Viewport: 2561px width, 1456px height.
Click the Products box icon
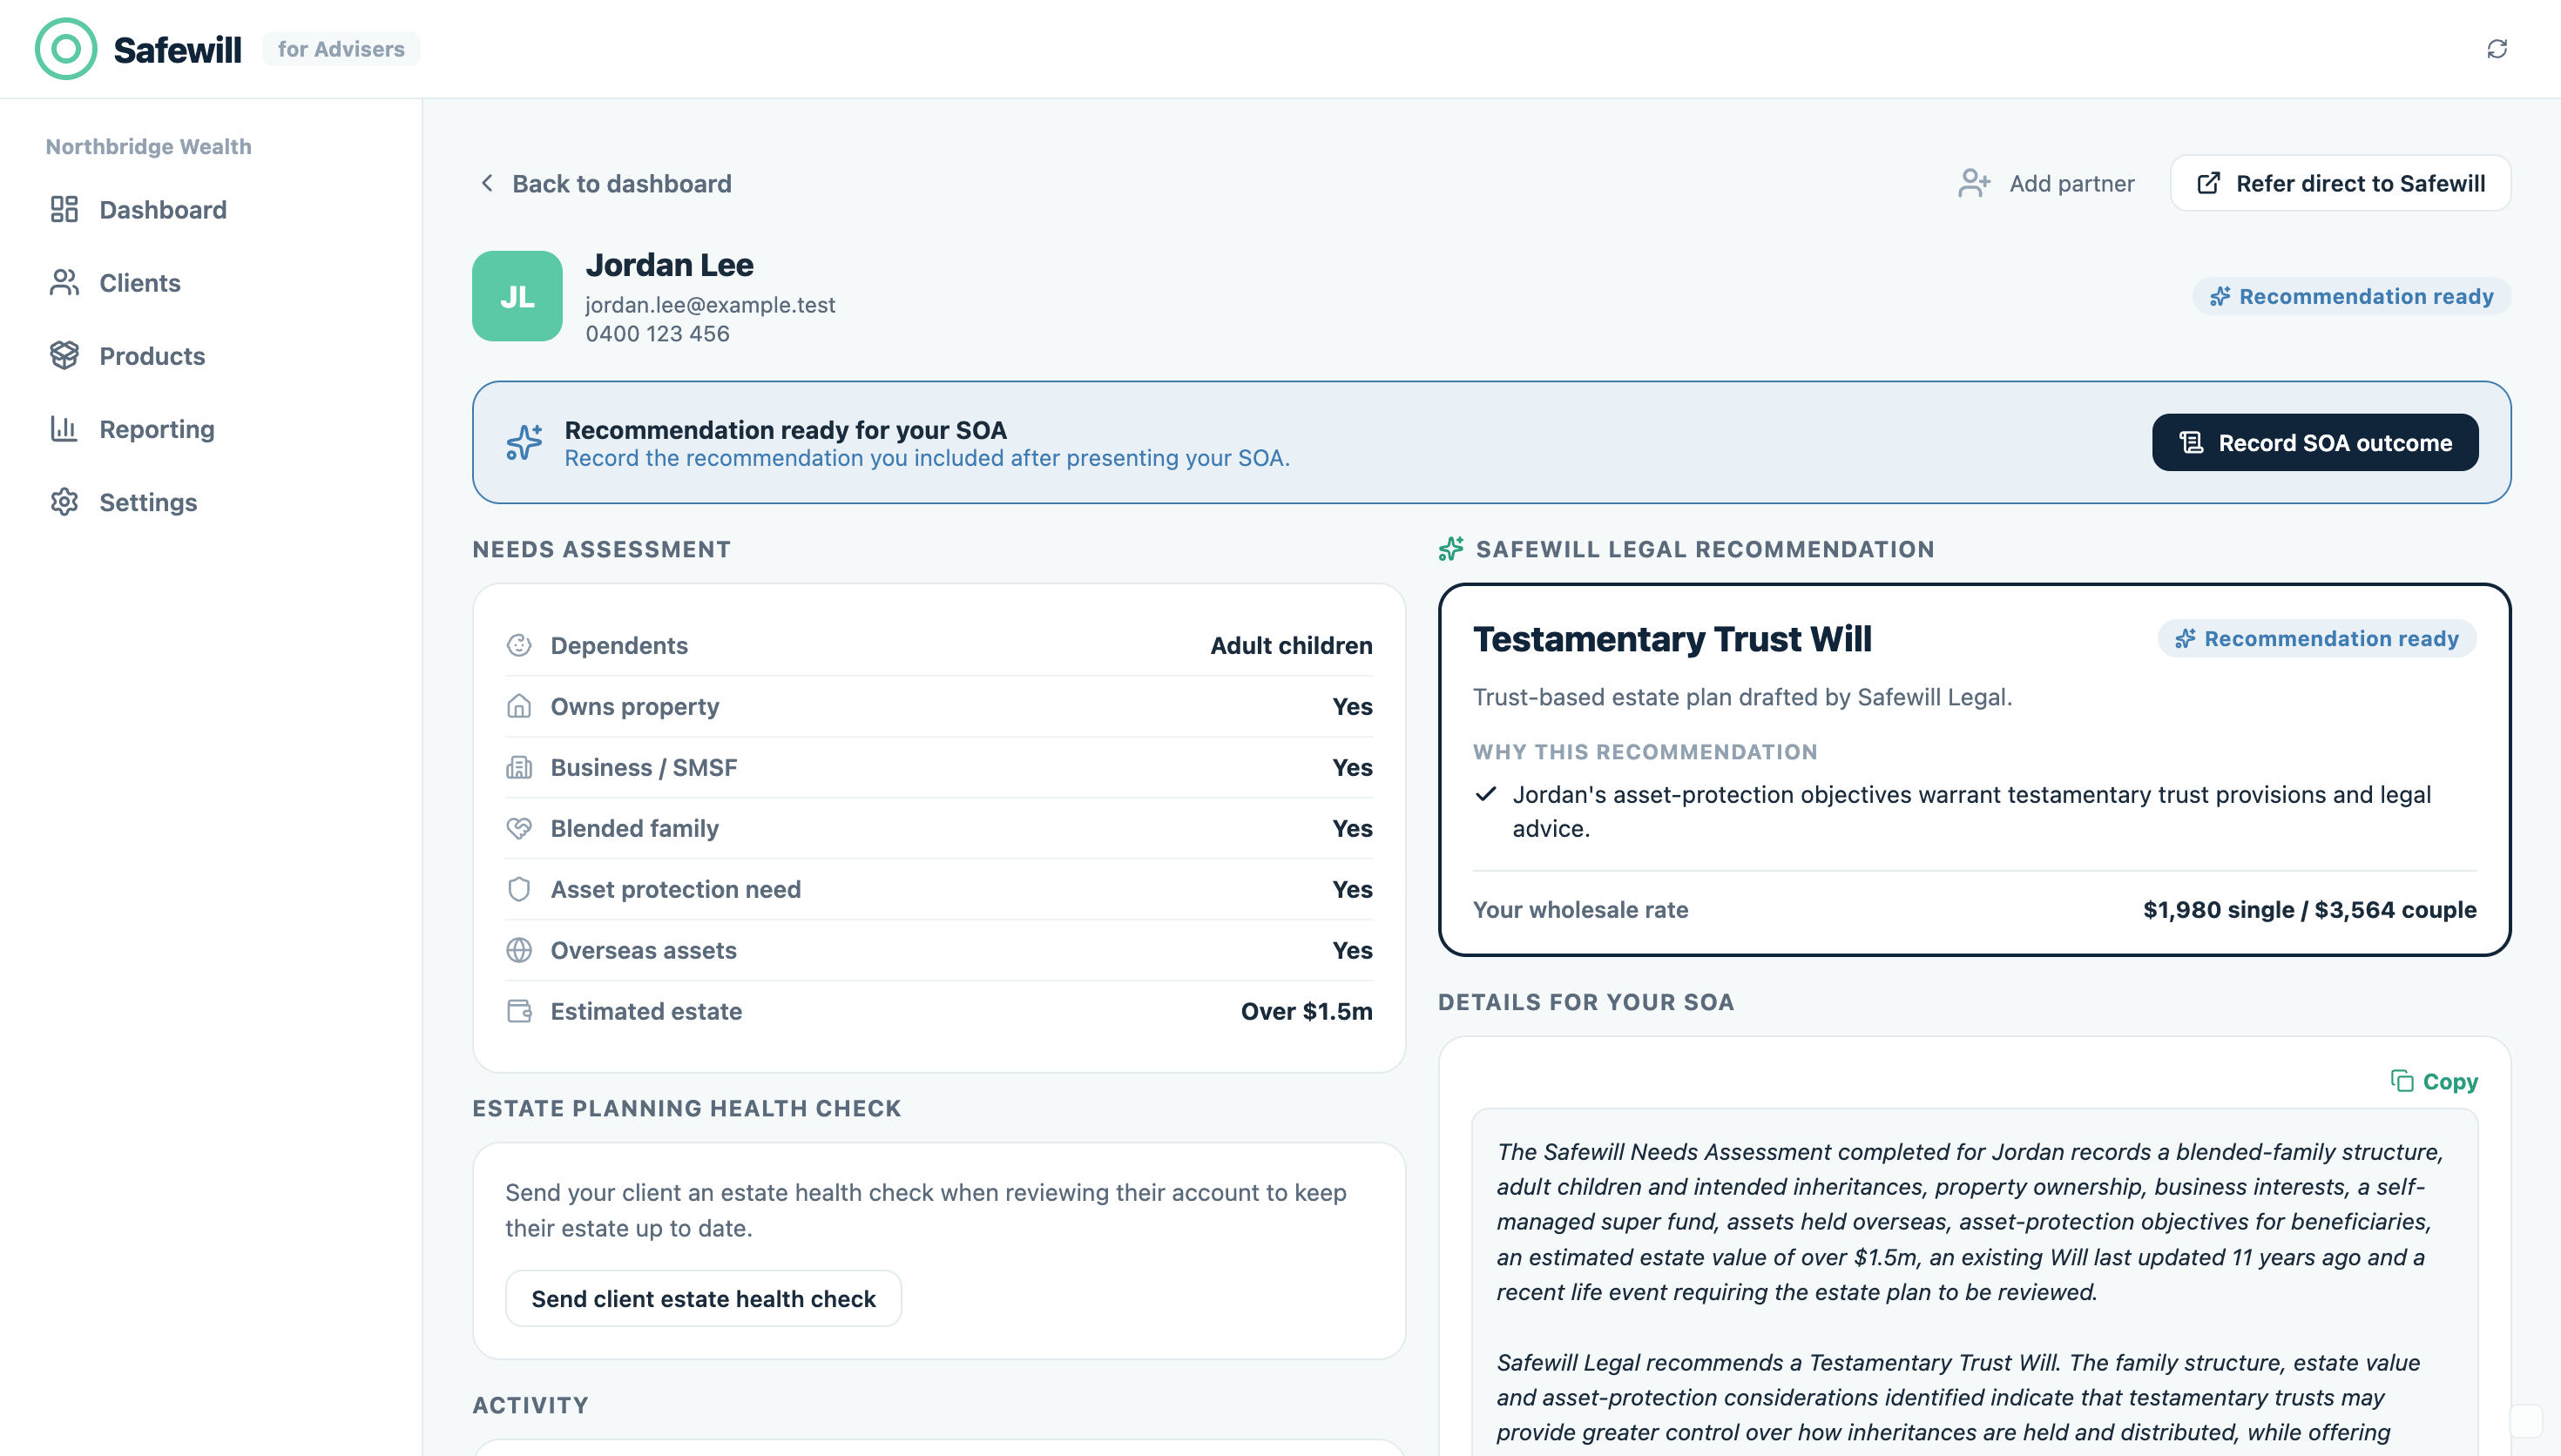point(64,355)
